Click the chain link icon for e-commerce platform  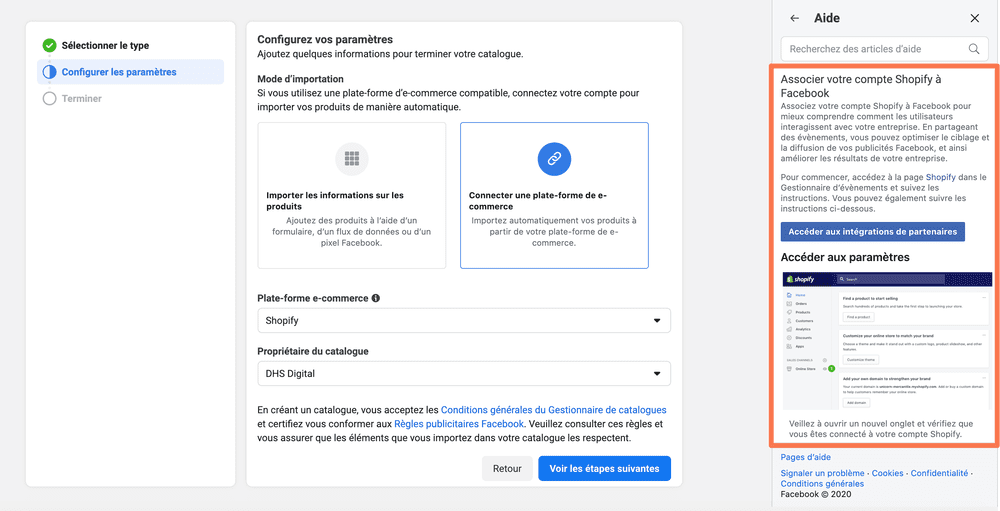554,159
